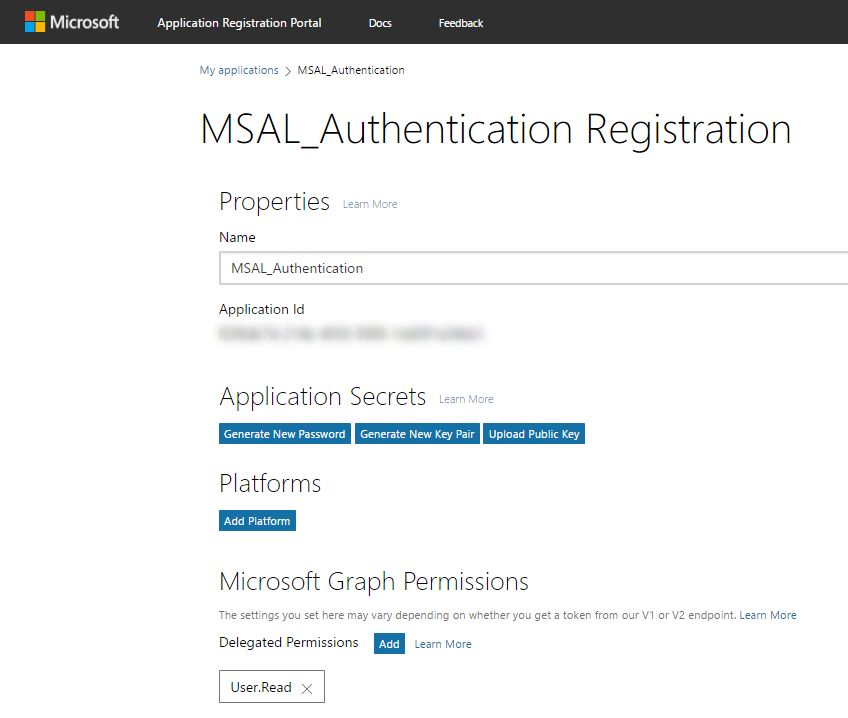This screenshot has height=718, width=848.
Task: Click the Add Platform button
Action: click(x=257, y=521)
